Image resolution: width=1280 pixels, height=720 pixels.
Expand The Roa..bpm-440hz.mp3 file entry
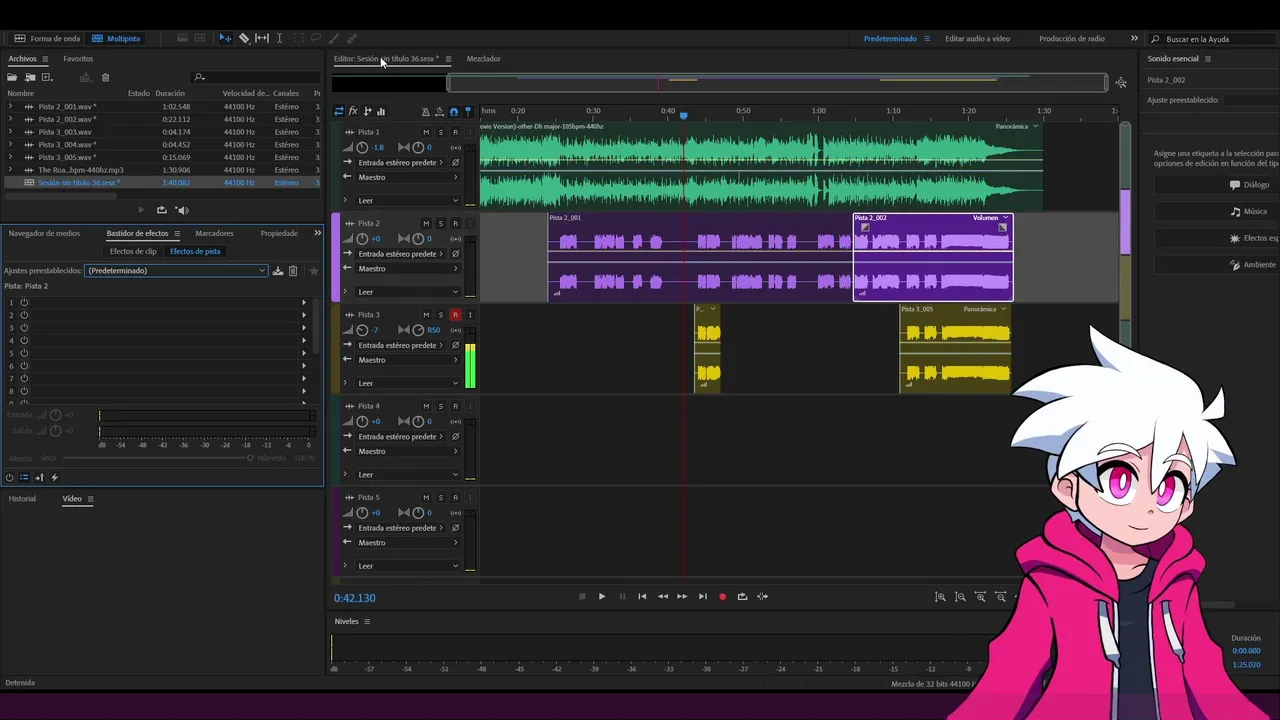click(11, 170)
